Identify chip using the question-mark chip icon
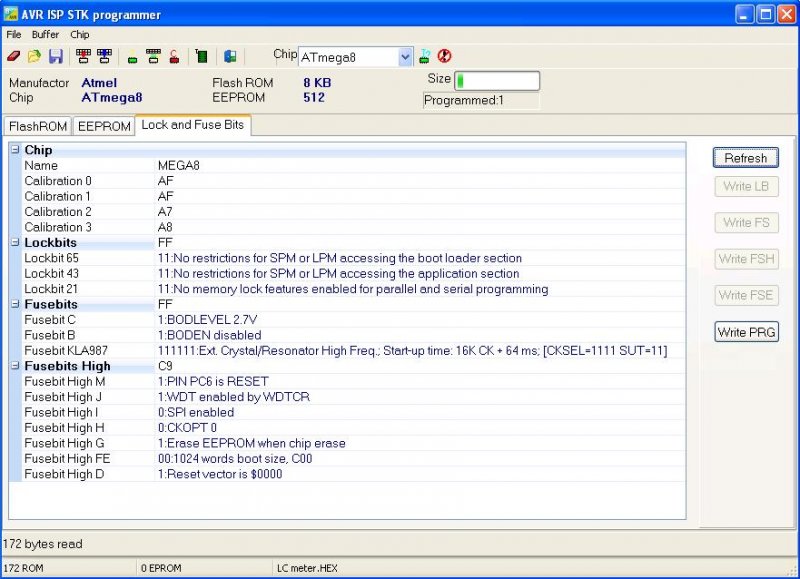 [424, 56]
